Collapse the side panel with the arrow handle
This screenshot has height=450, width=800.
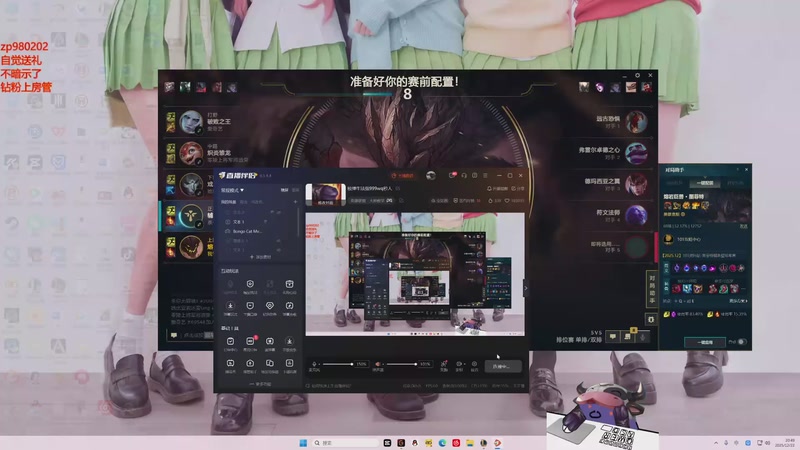point(526,288)
